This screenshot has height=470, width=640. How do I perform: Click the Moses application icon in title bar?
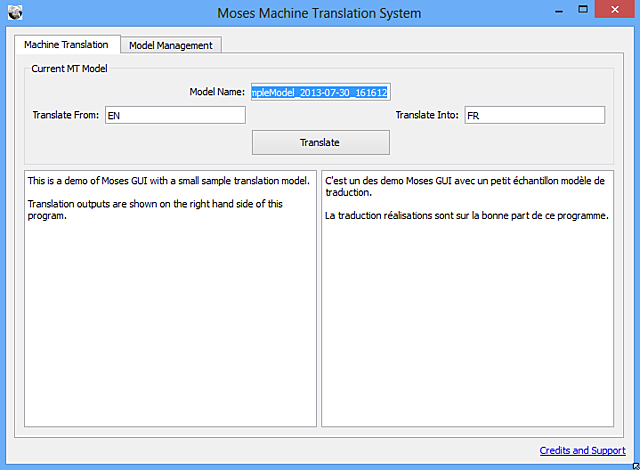[x=15, y=12]
